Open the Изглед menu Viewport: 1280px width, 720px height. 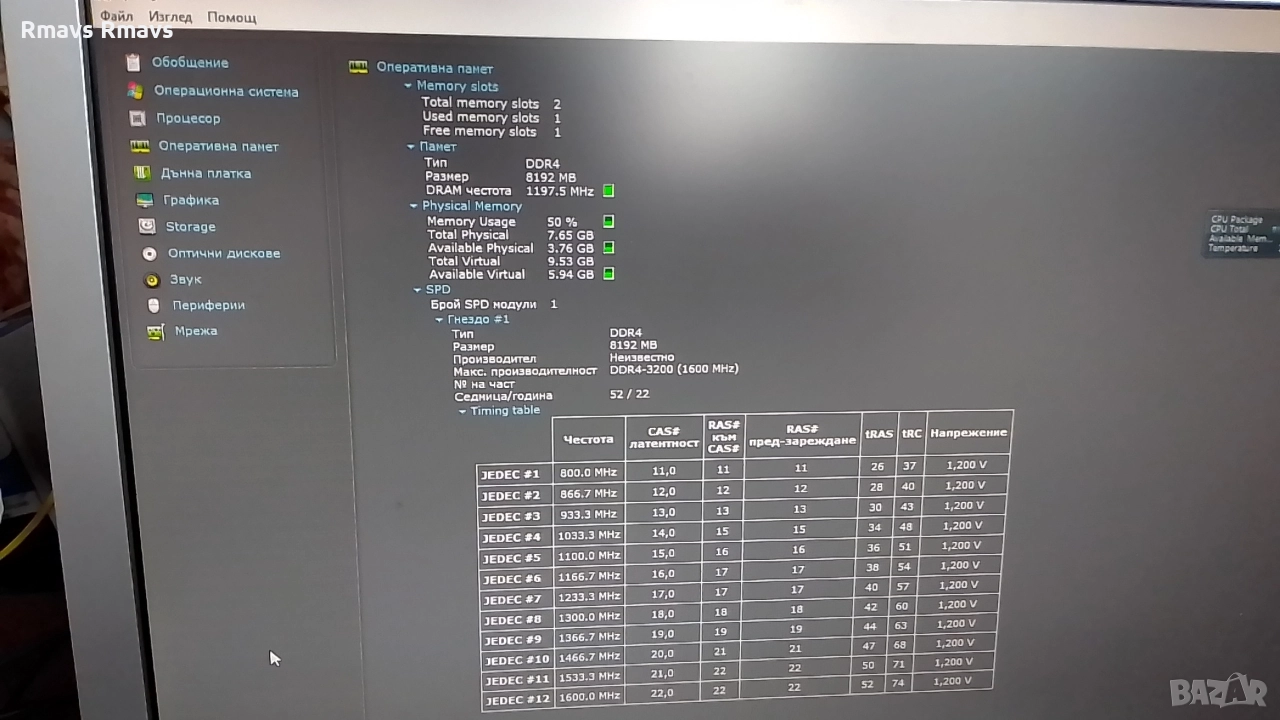point(170,16)
